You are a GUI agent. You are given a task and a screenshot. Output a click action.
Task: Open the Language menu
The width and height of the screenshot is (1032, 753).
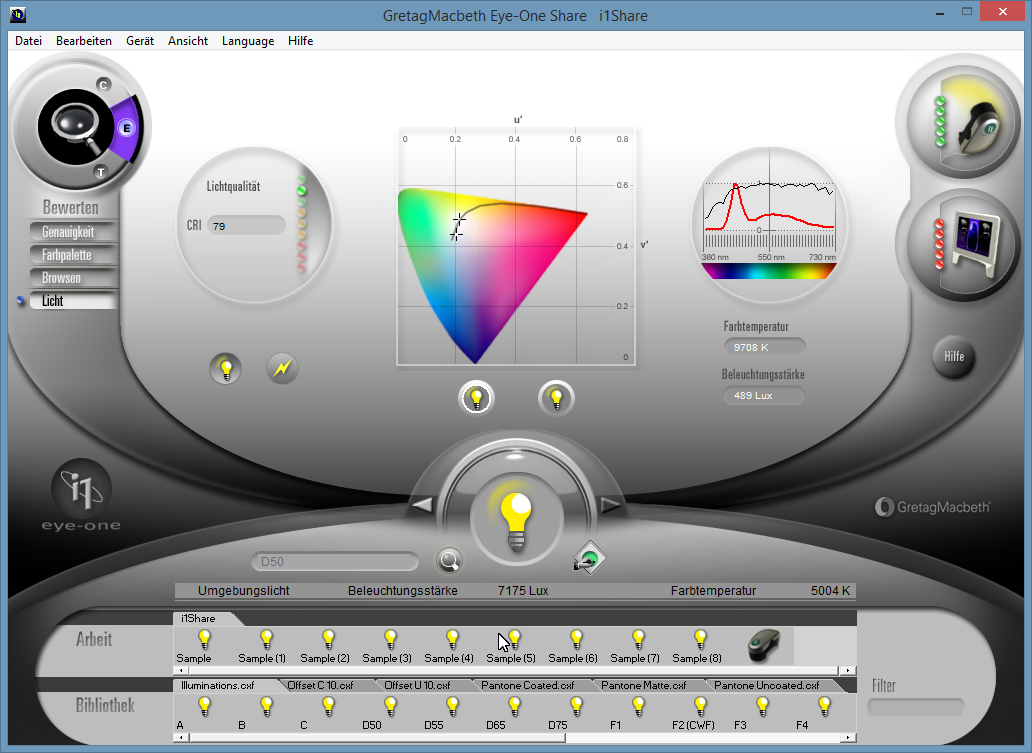pos(247,41)
